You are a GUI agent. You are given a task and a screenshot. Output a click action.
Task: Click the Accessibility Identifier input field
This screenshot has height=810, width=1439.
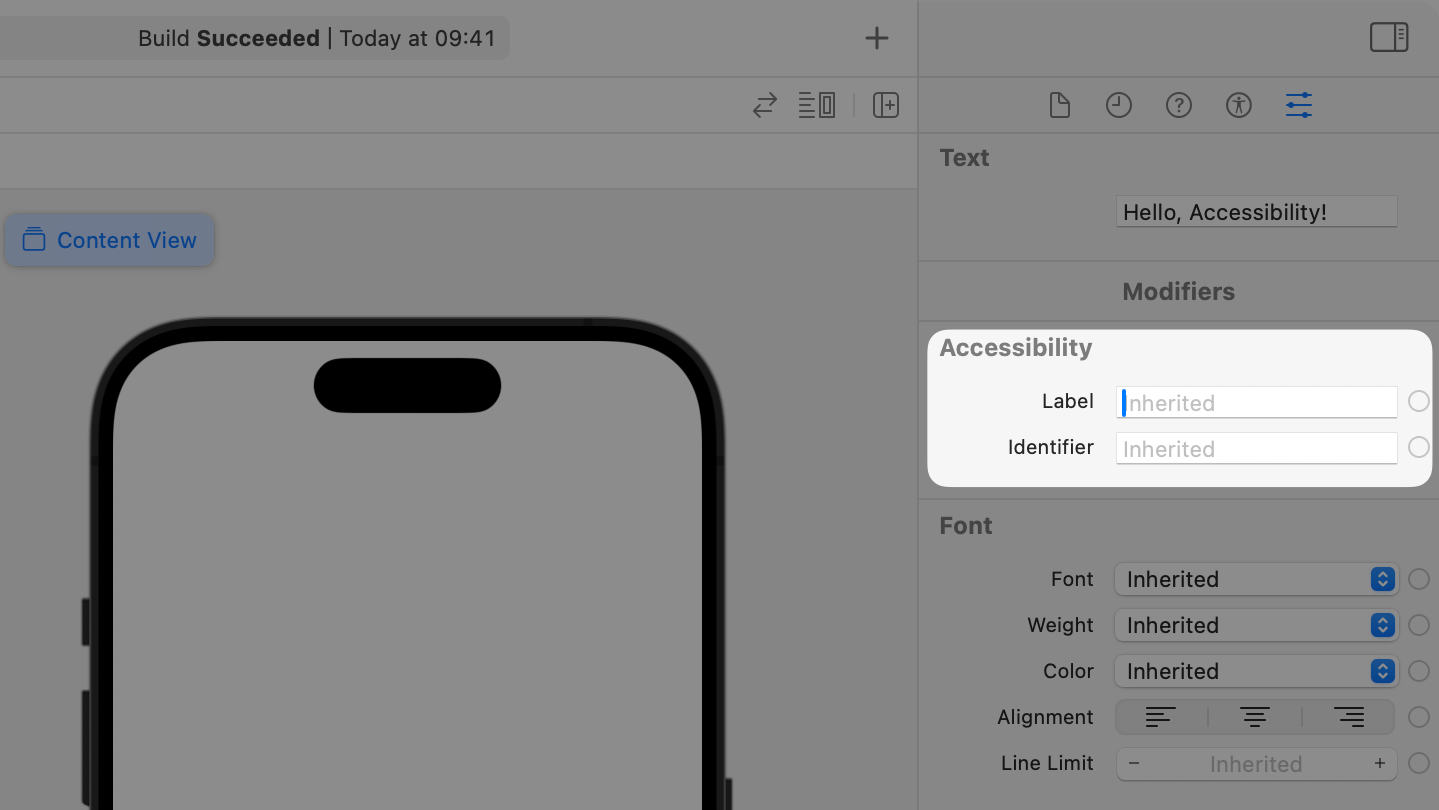tap(1256, 448)
